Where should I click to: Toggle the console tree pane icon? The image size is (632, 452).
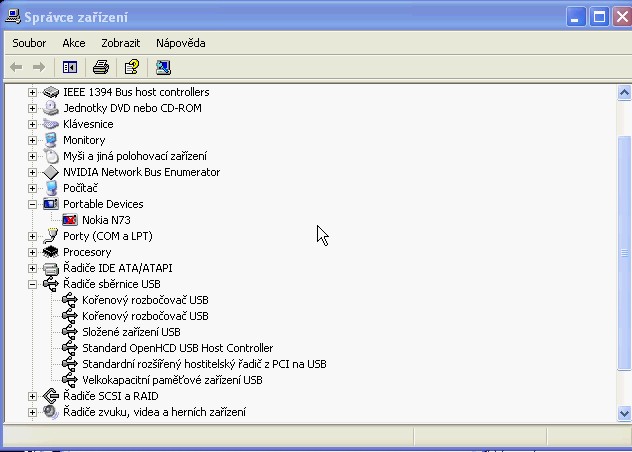[70, 67]
